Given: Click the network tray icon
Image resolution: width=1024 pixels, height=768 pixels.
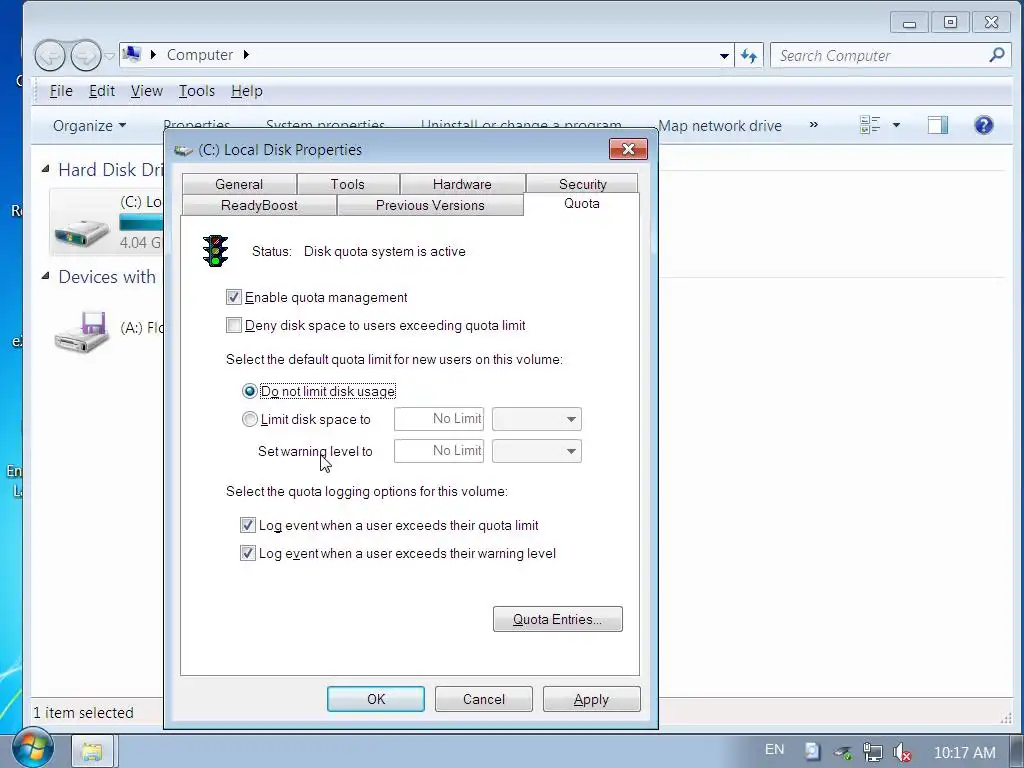Looking at the screenshot, I should [872, 752].
